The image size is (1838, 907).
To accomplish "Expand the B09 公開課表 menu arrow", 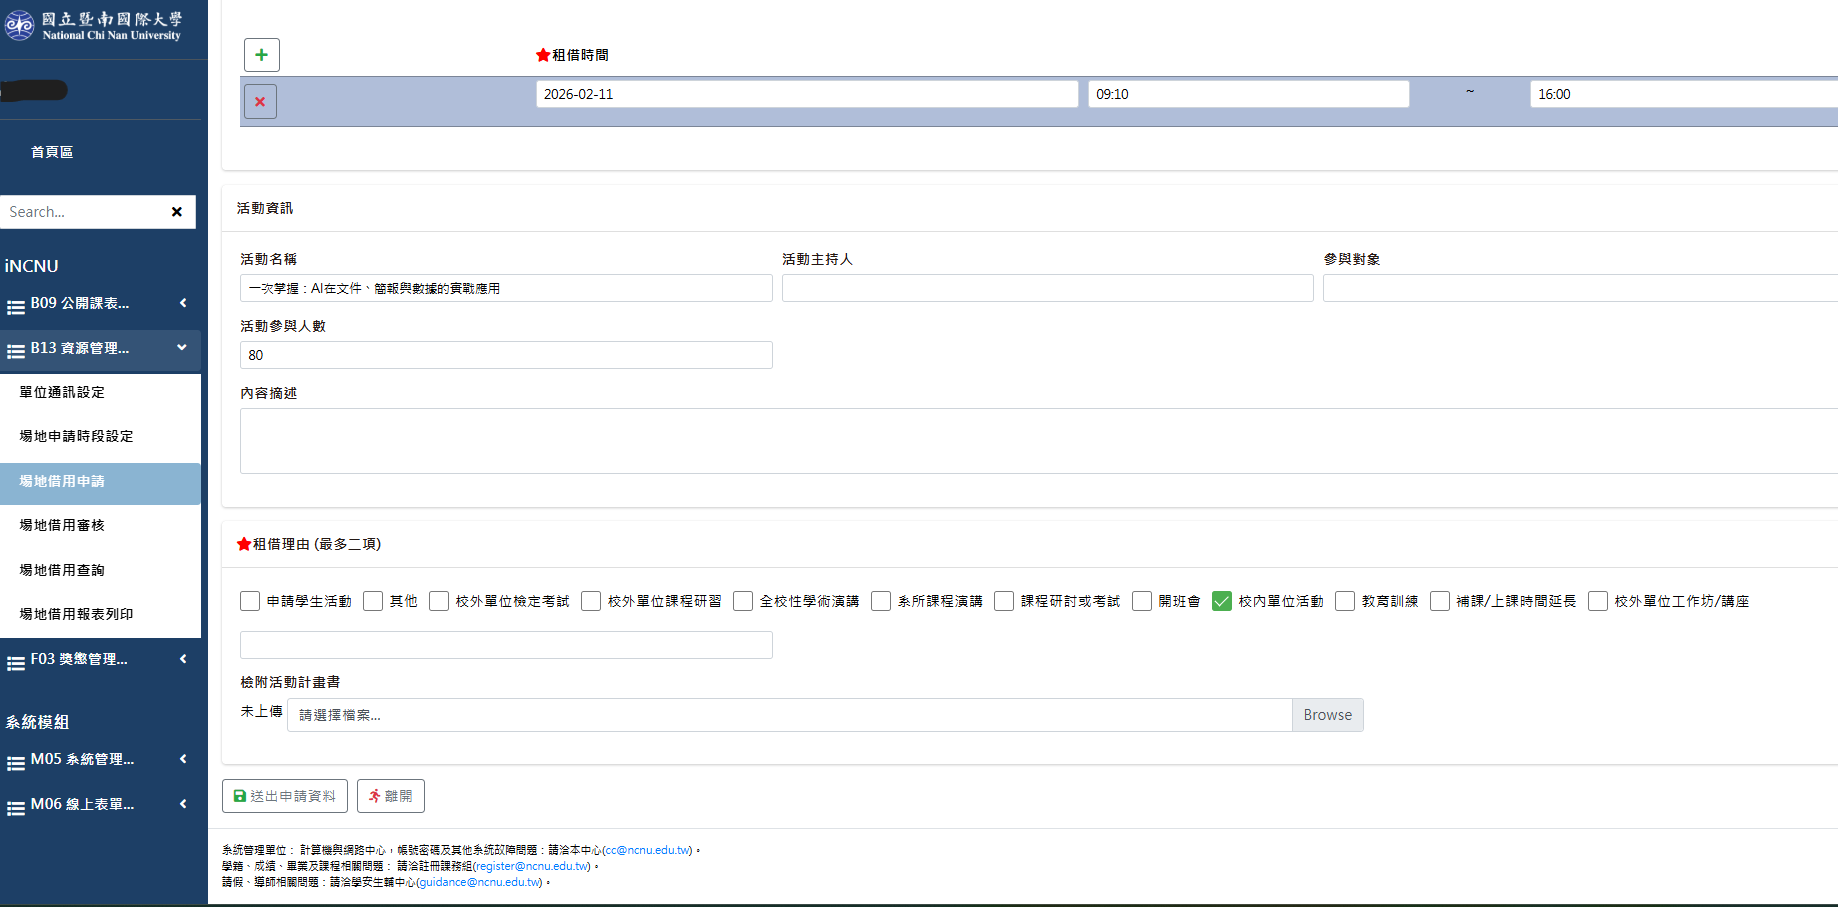I will pyautogui.click(x=183, y=303).
